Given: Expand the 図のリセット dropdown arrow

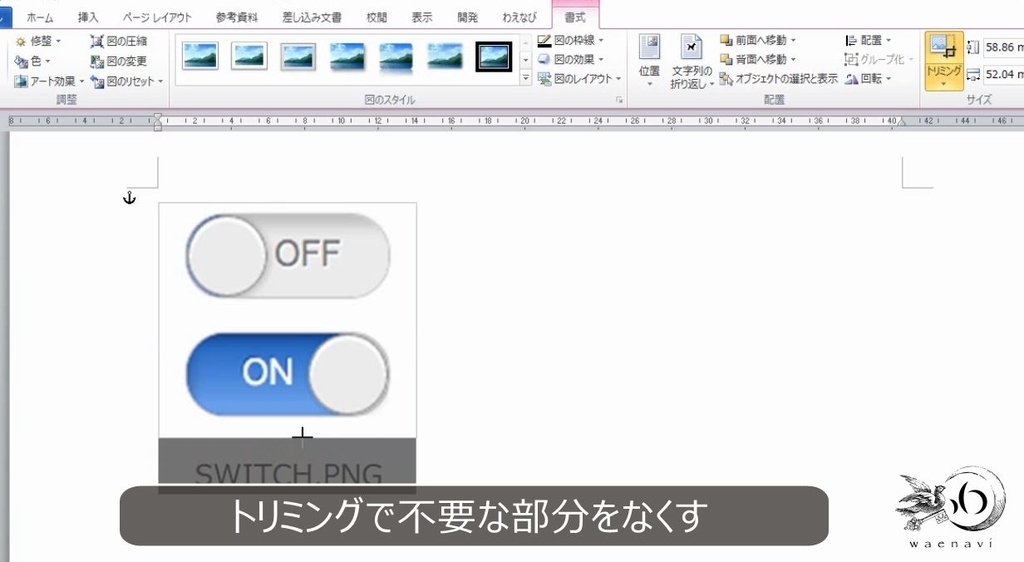Looking at the screenshot, I should tap(161, 82).
